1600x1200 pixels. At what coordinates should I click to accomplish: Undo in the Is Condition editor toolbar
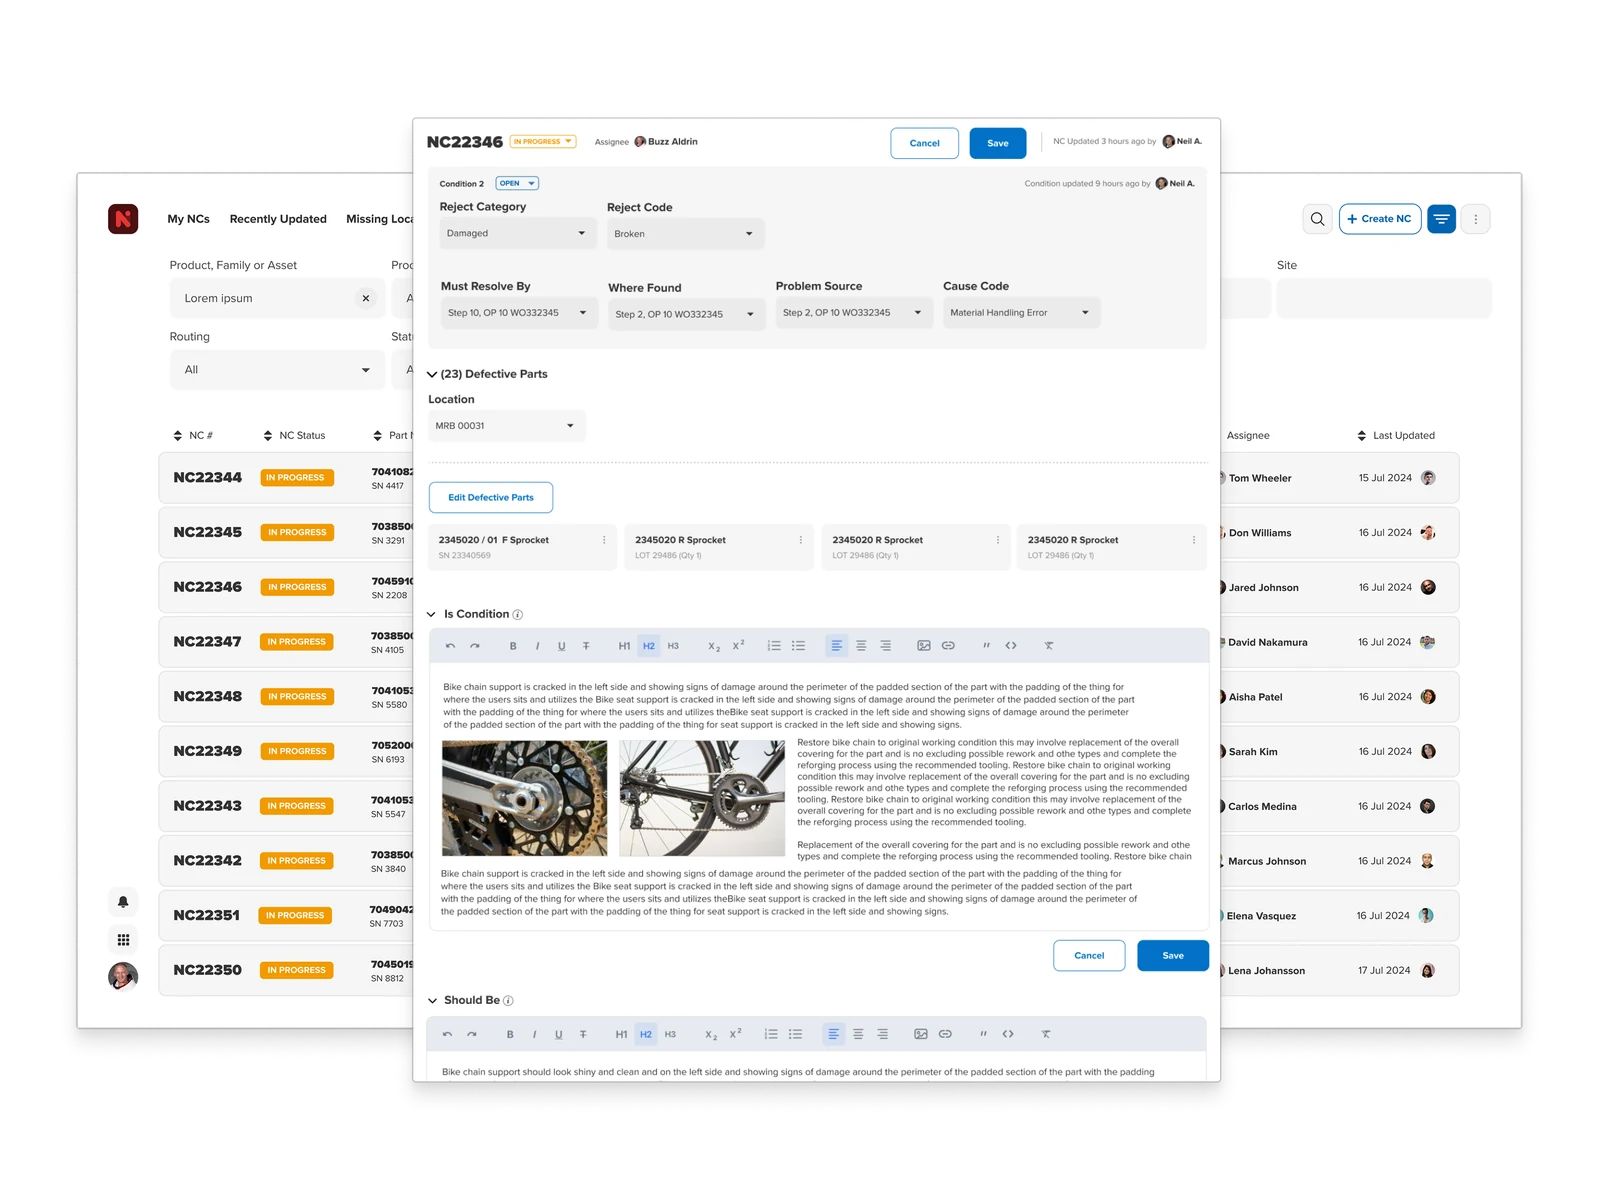coord(450,646)
